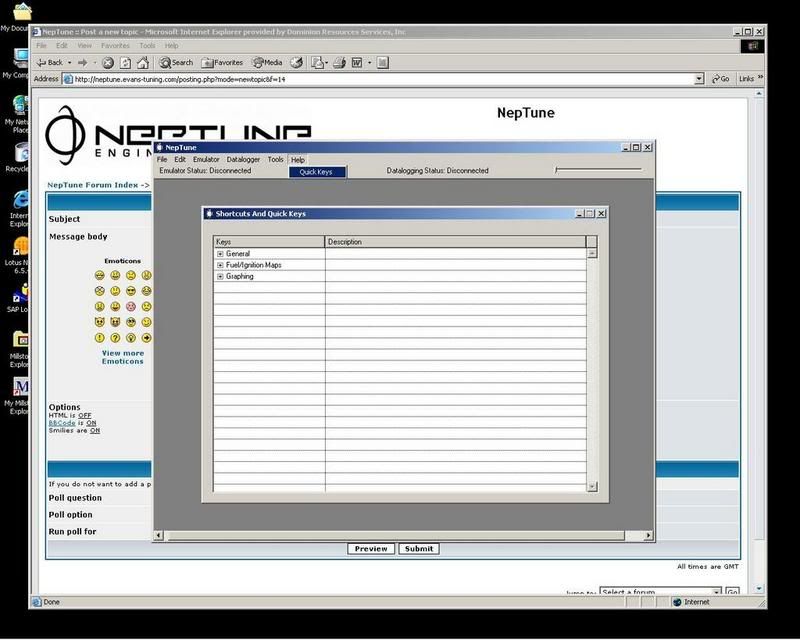Insert the Mad emoticon
Screen dimensions: 800x640
point(99,307)
